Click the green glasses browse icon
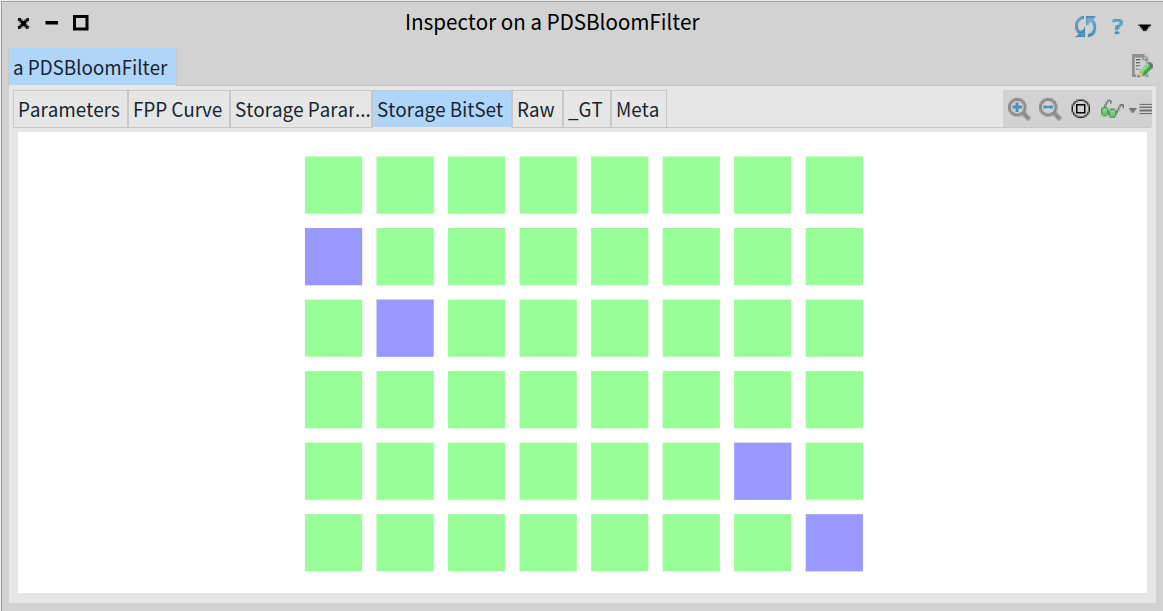Screen dimensions: 1163x611 (x=1111, y=110)
